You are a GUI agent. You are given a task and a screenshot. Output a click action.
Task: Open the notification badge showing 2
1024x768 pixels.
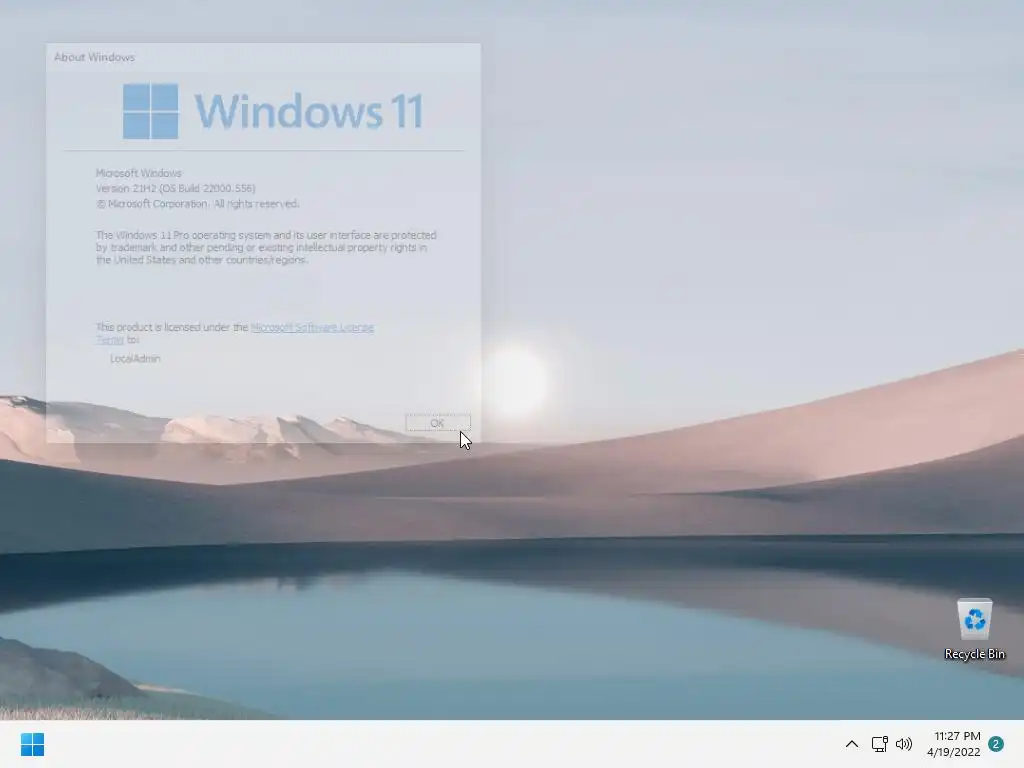(996, 744)
